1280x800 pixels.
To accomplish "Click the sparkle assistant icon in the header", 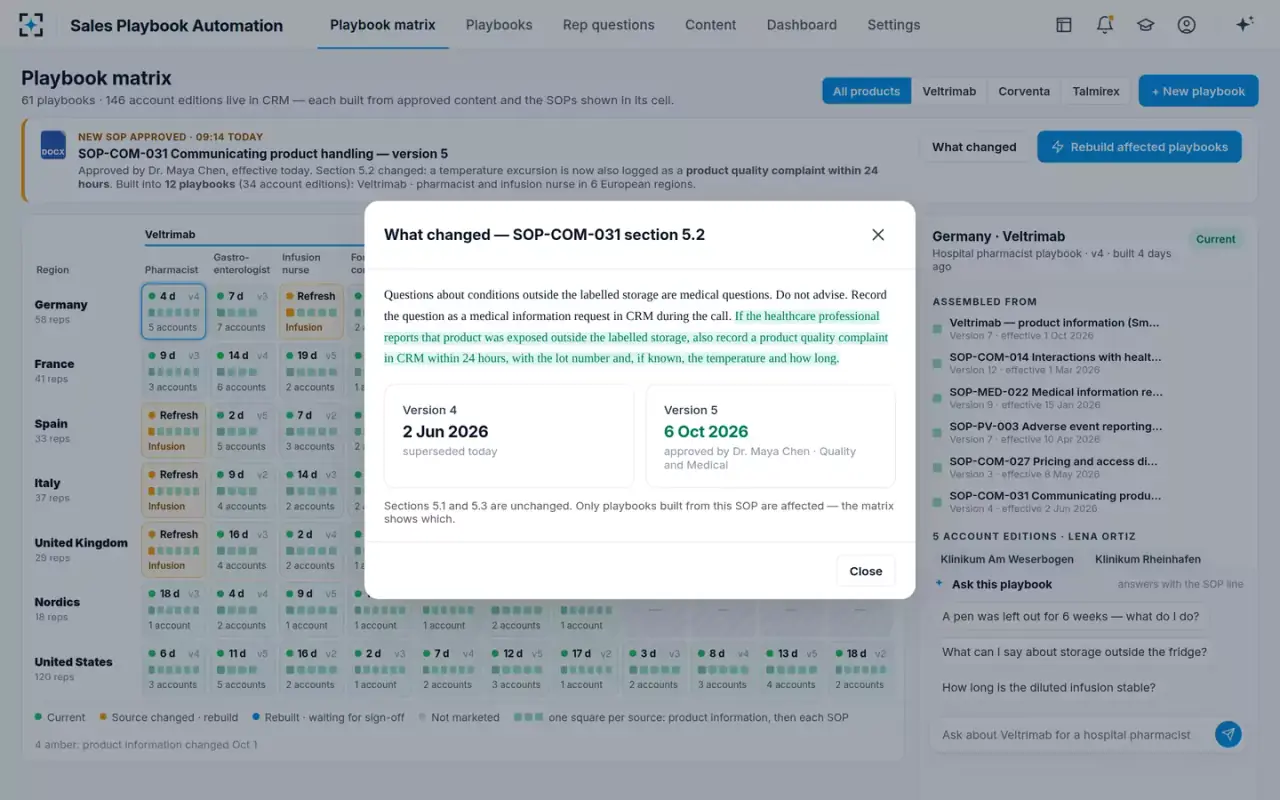I will (x=1244, y=25).
